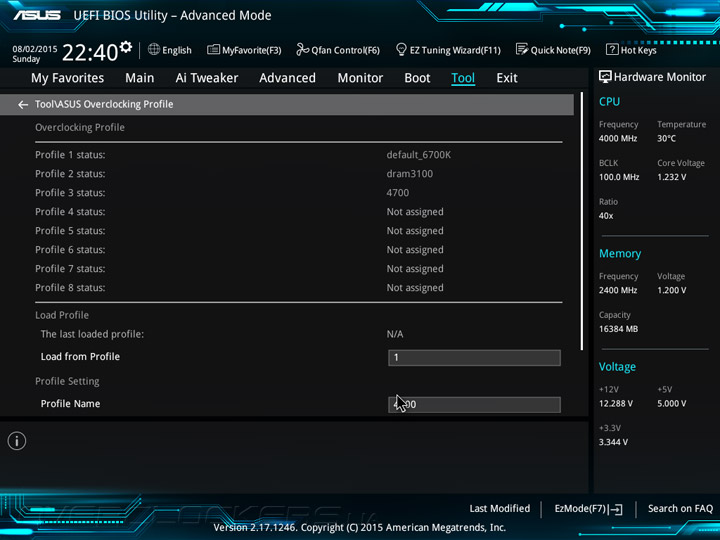Click Search on FAQ
This screenshot has width=720, height=540.
pyautogui.click(x=681, y=508)
